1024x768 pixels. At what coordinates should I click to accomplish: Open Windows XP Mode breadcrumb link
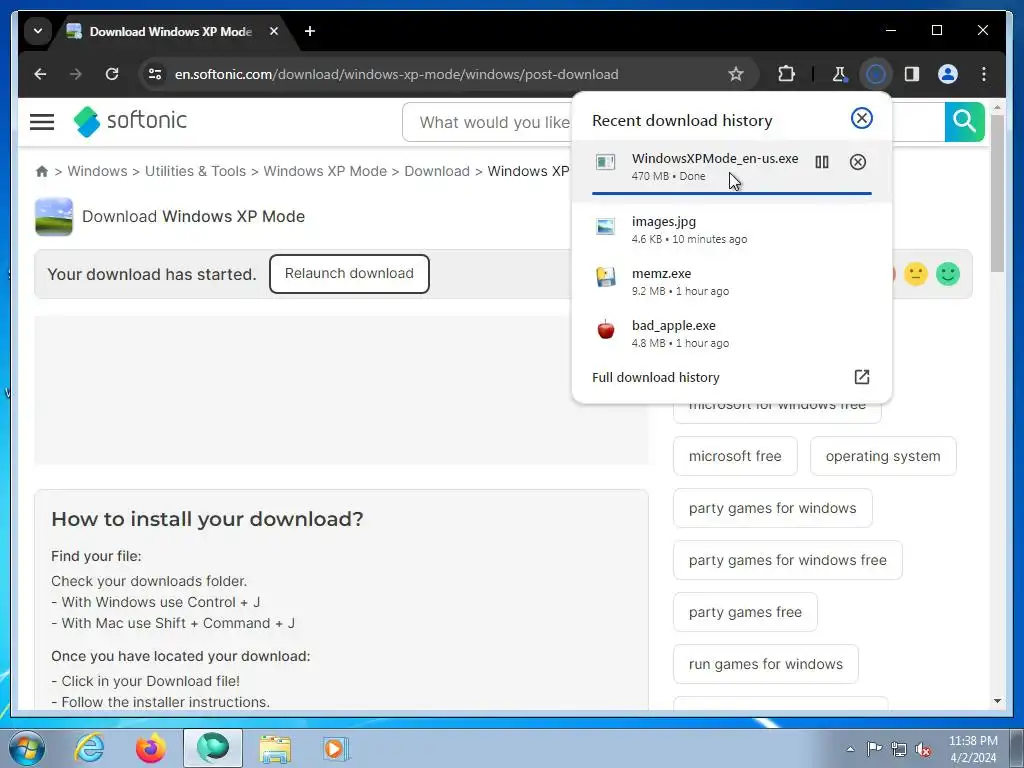click(325, 171)
